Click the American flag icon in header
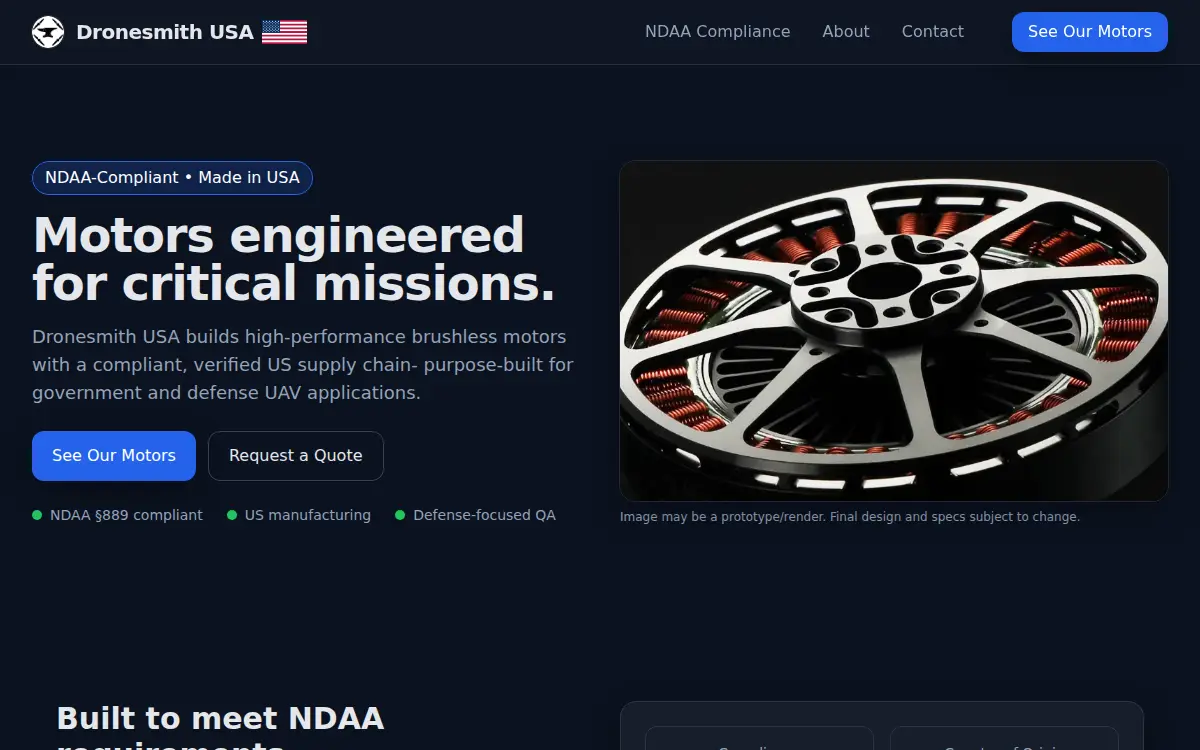The image size is (1200, 750). pos(284,32)
